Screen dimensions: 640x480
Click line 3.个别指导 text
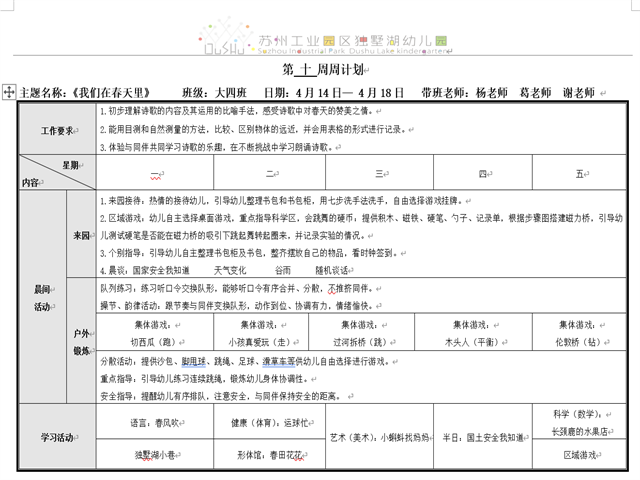pos(250,253)
